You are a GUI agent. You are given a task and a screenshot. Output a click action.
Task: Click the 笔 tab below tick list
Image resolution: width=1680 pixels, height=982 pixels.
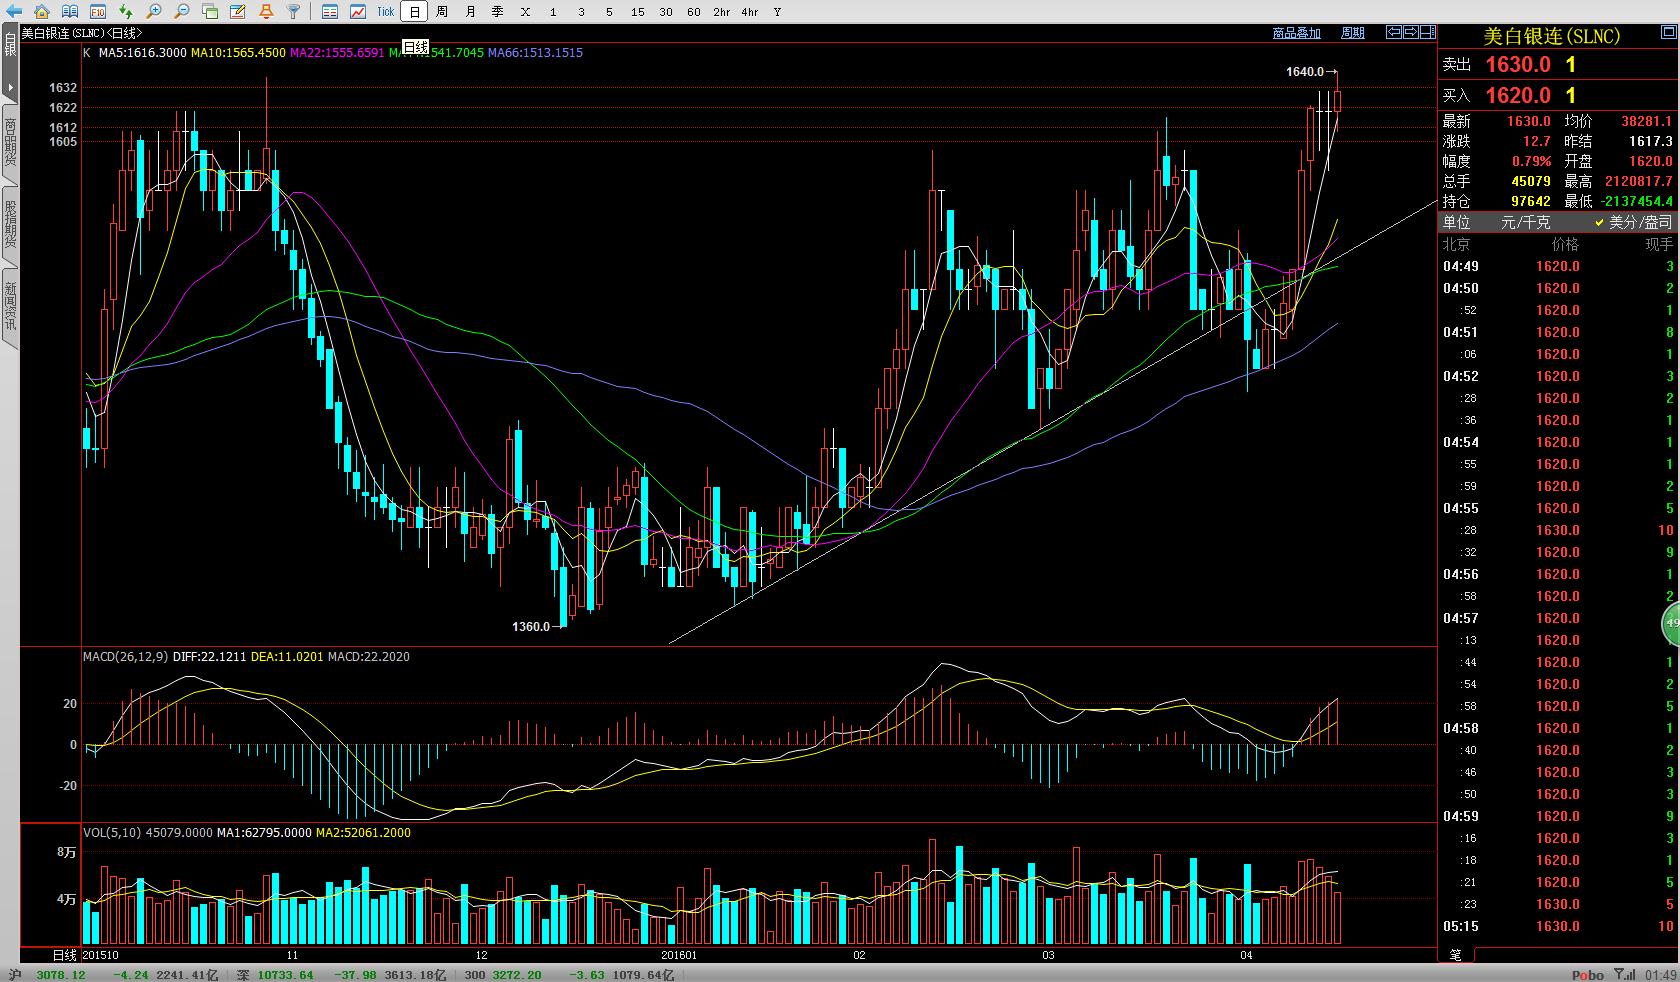1455,954
